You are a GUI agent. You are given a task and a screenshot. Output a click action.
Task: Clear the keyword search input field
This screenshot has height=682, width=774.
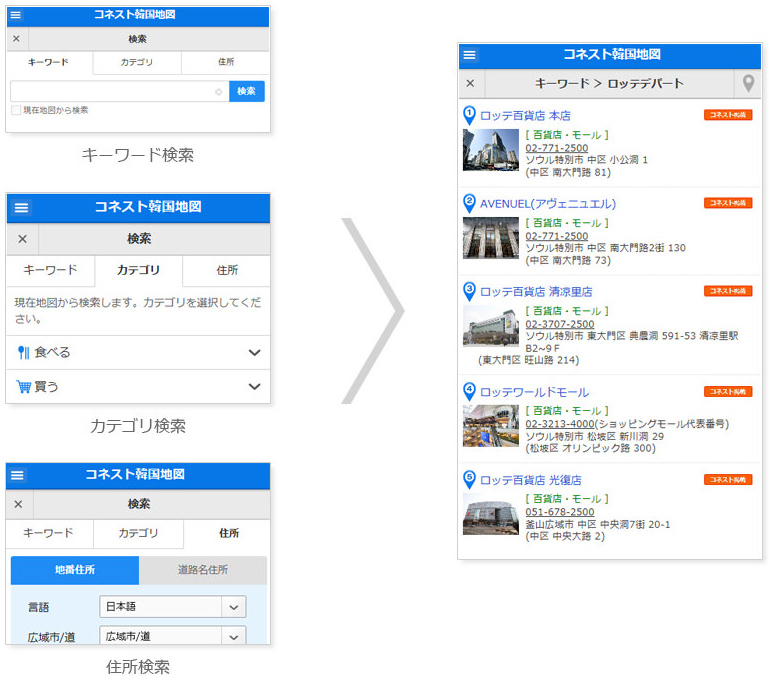click(218, 91)
